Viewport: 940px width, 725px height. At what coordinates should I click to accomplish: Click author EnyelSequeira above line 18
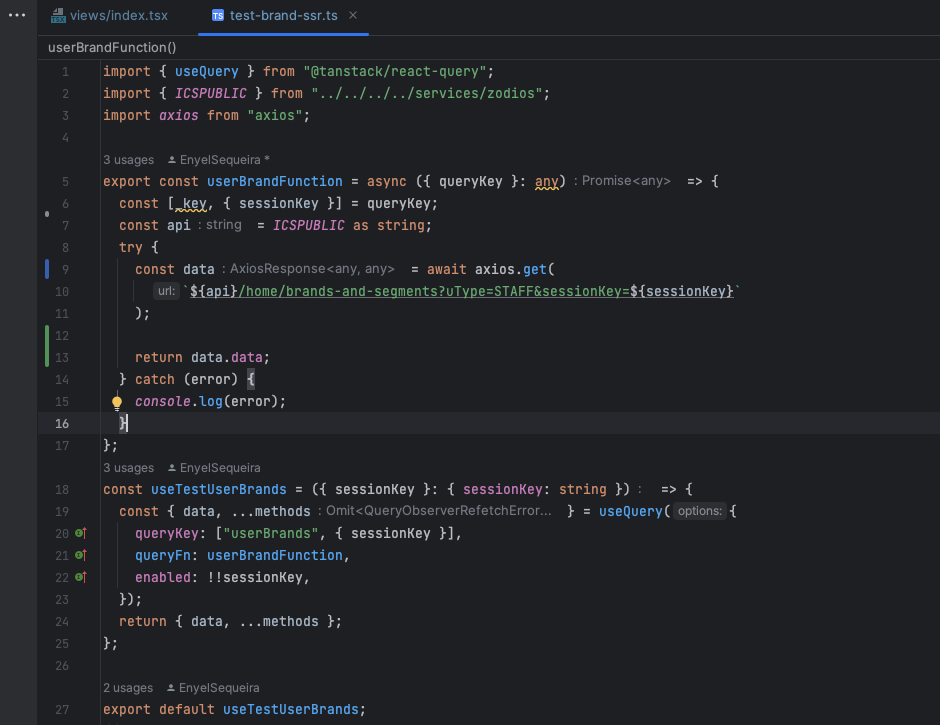coord(214,468)
